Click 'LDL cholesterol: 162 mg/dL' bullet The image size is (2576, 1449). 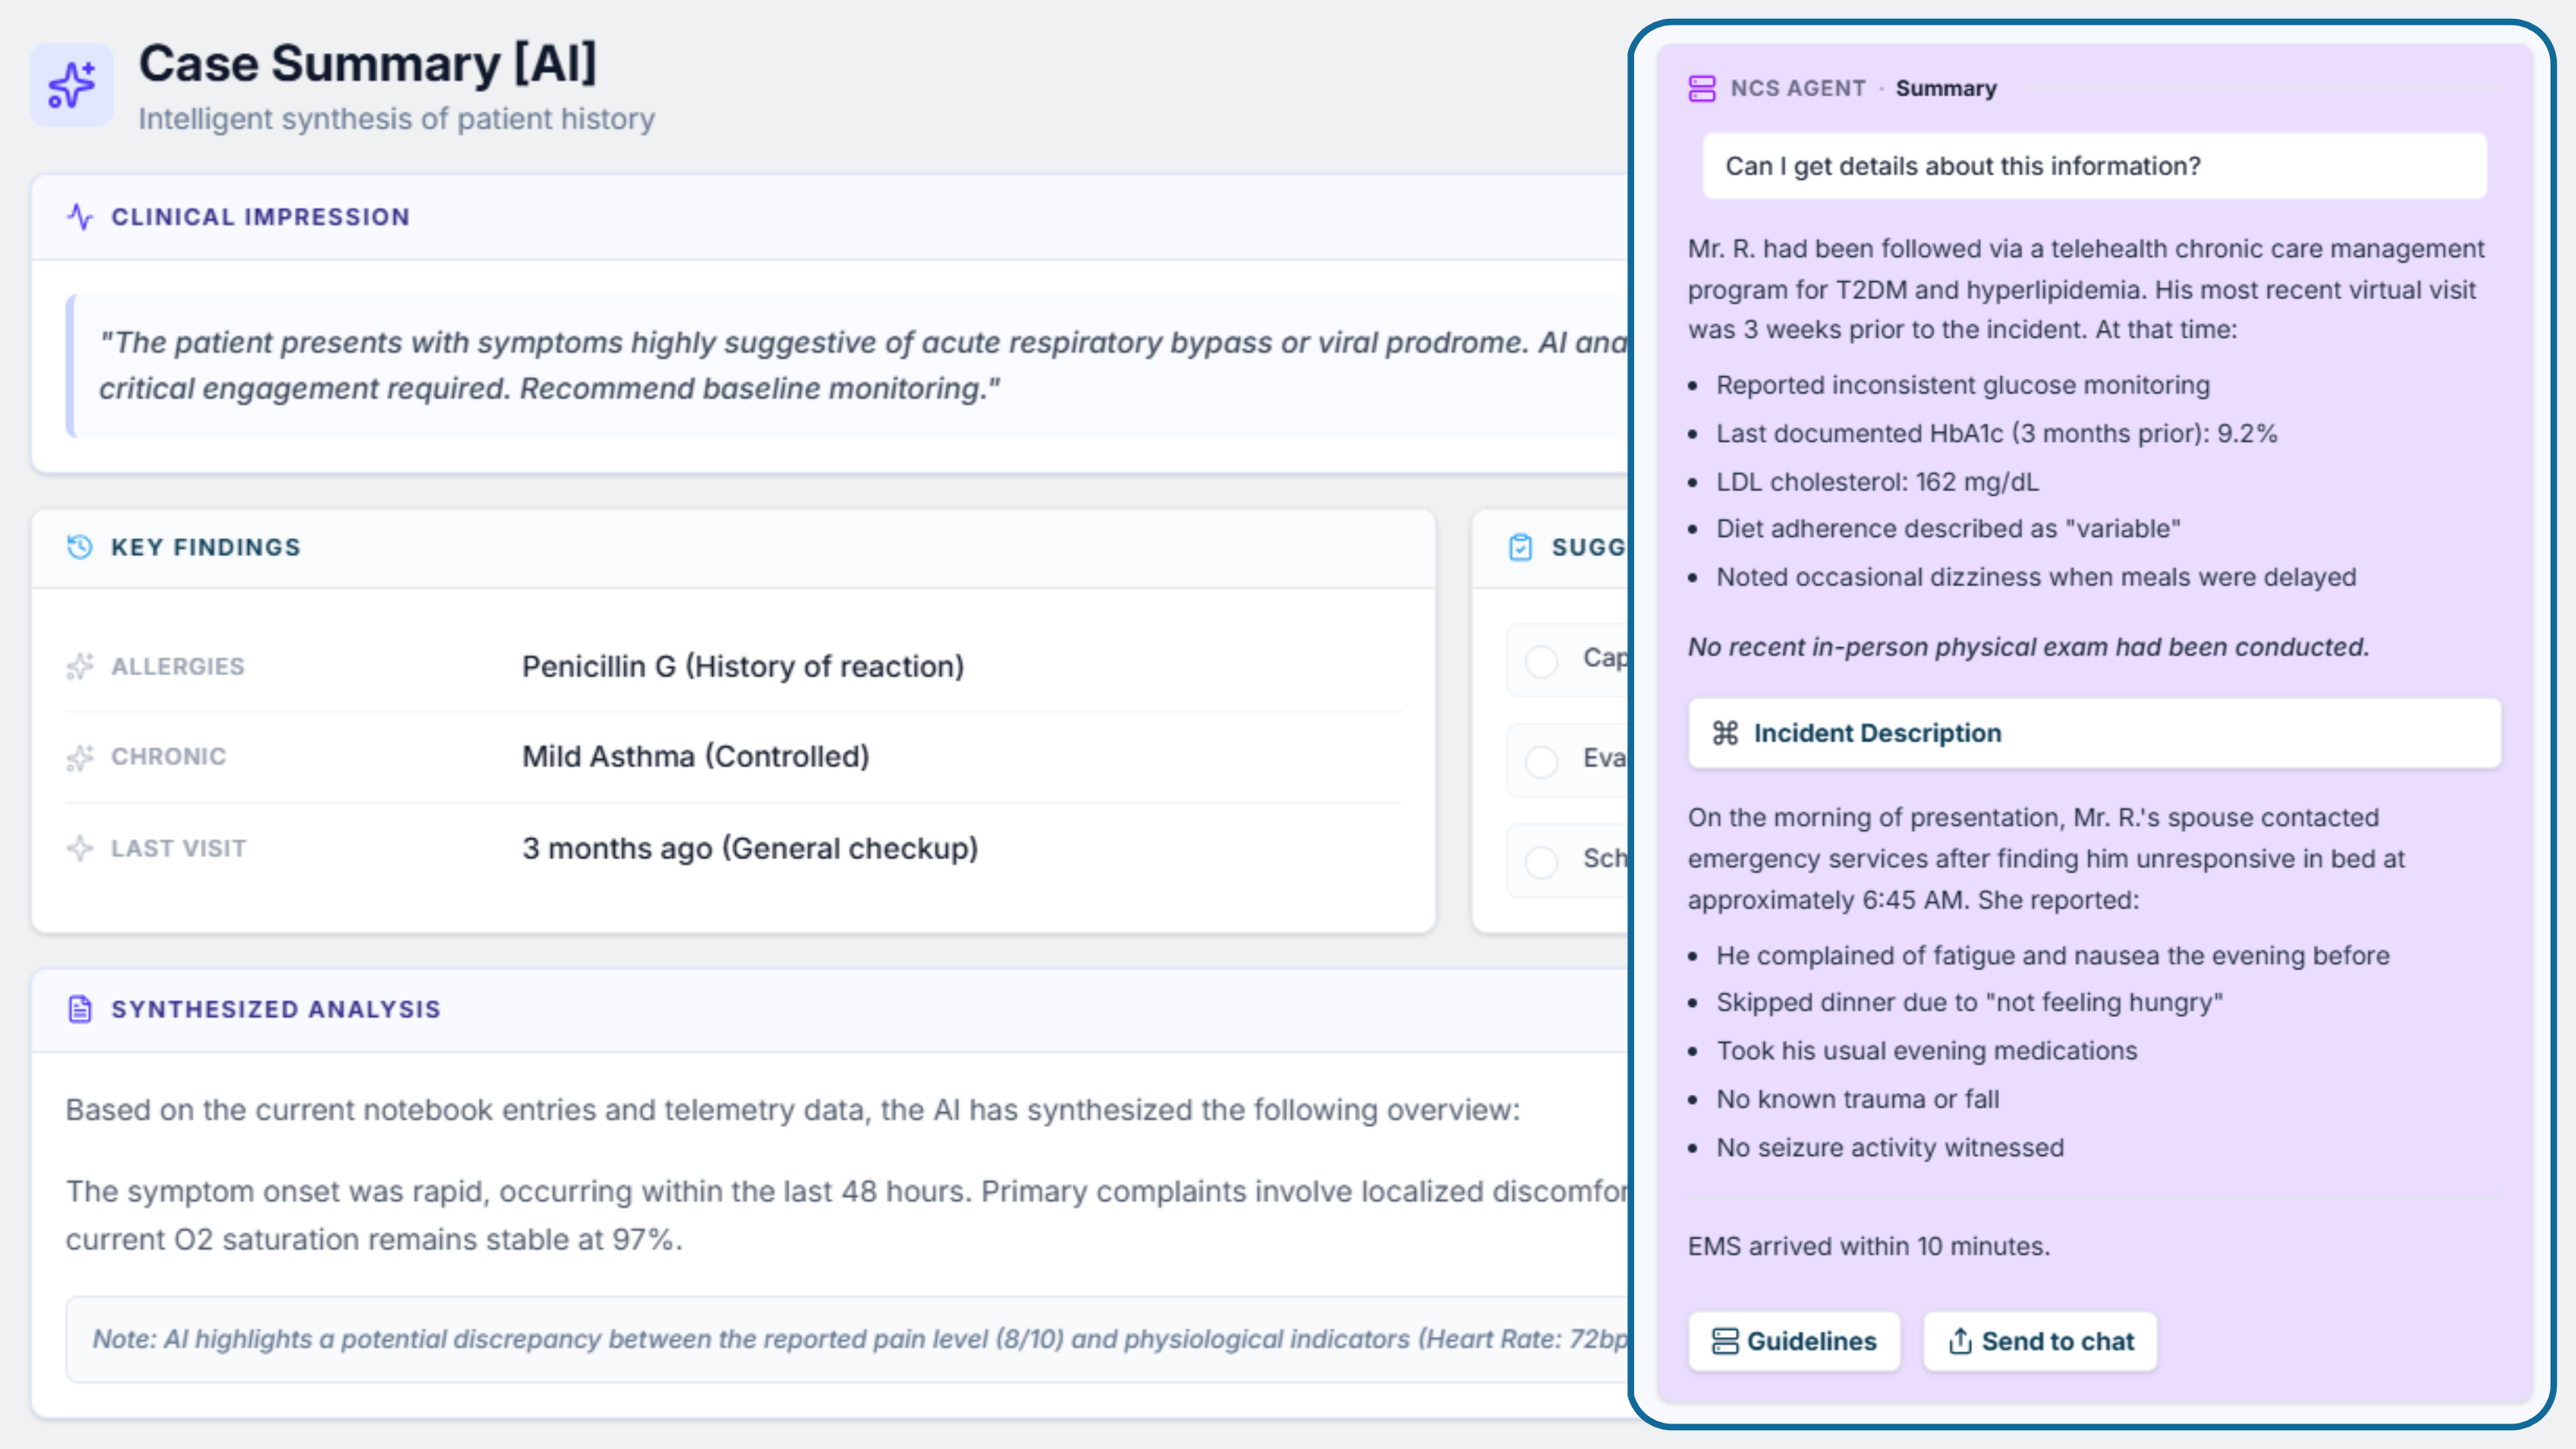(1877, 482)
